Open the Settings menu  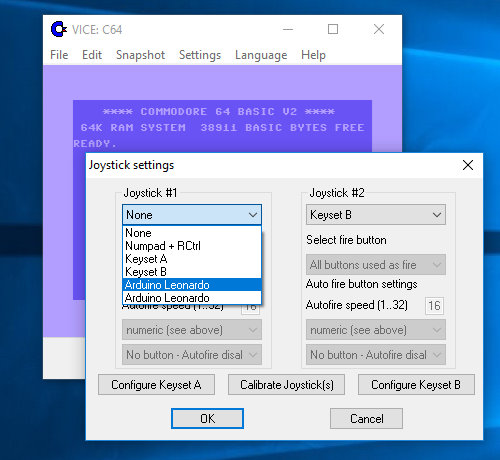coord(200,55)
